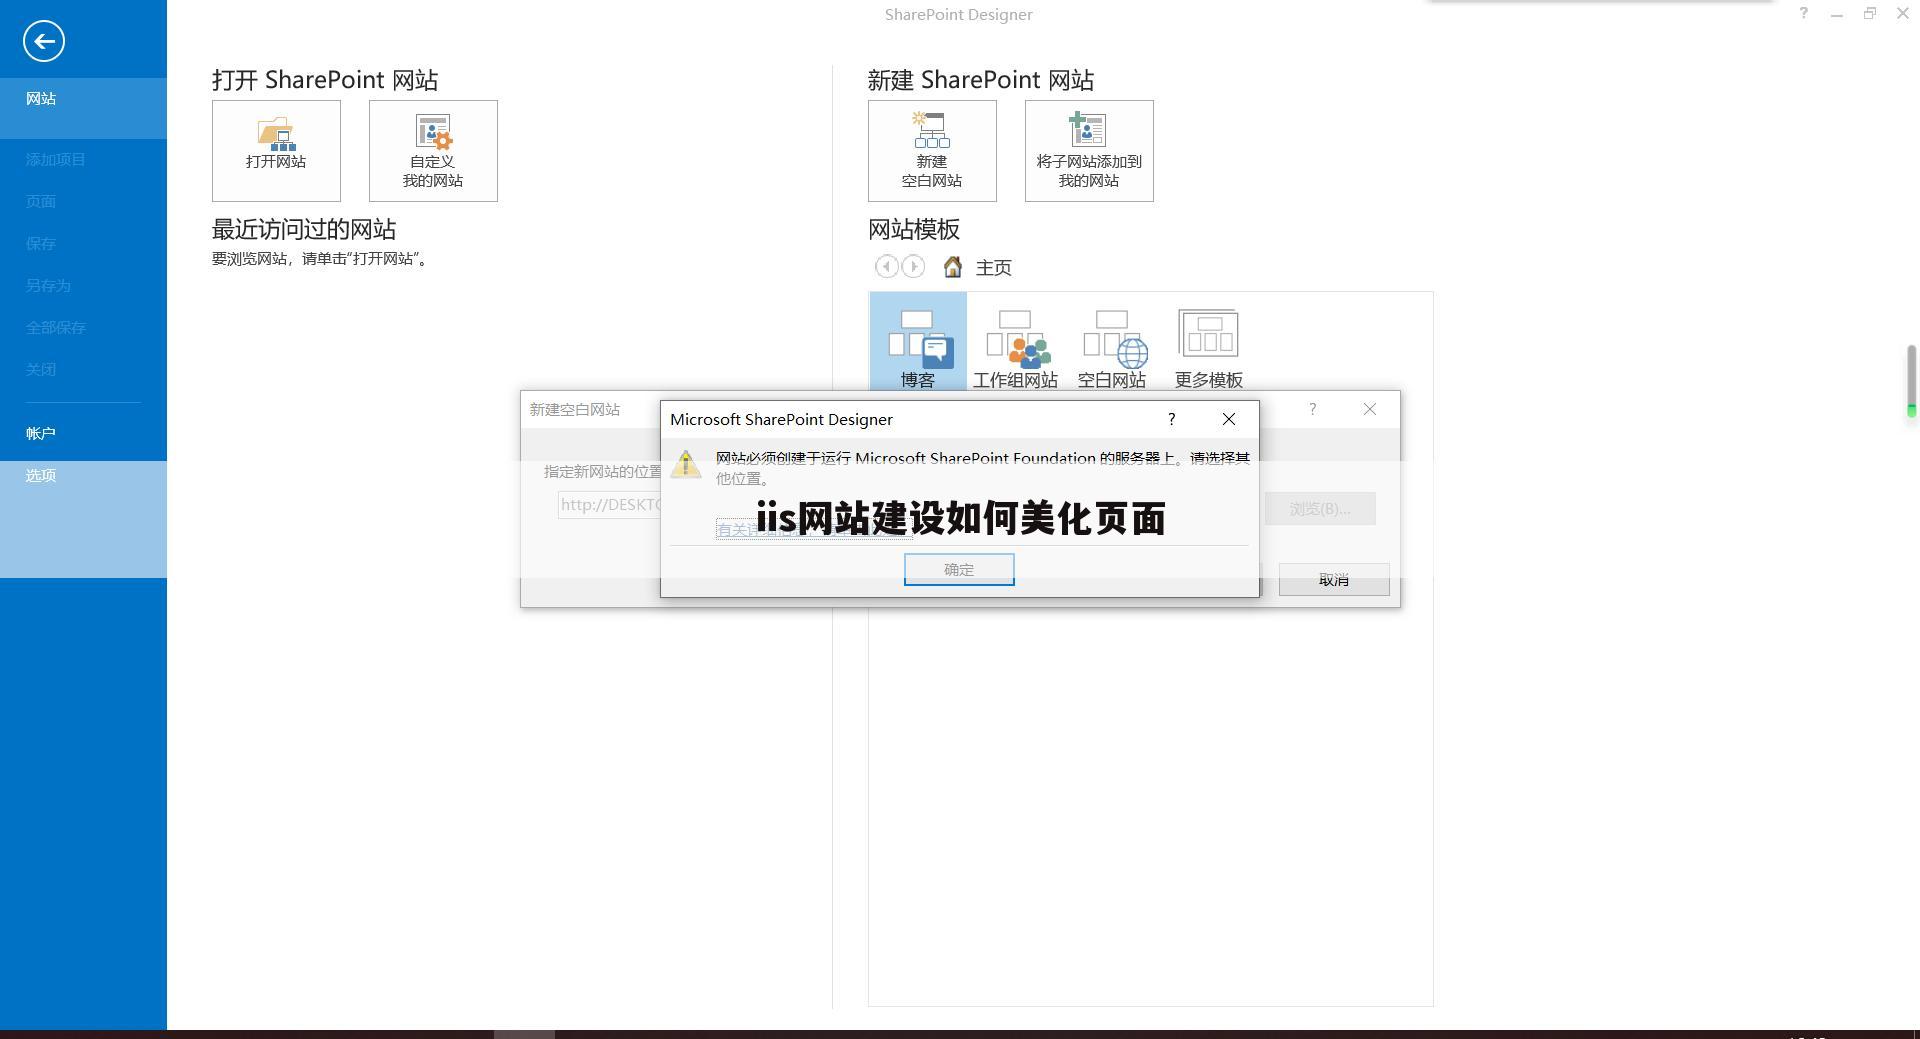This screenshot has height=1039, width=1920.
Task: Click the 新建空白网站 icon
Action: click(x=931, y=150)
